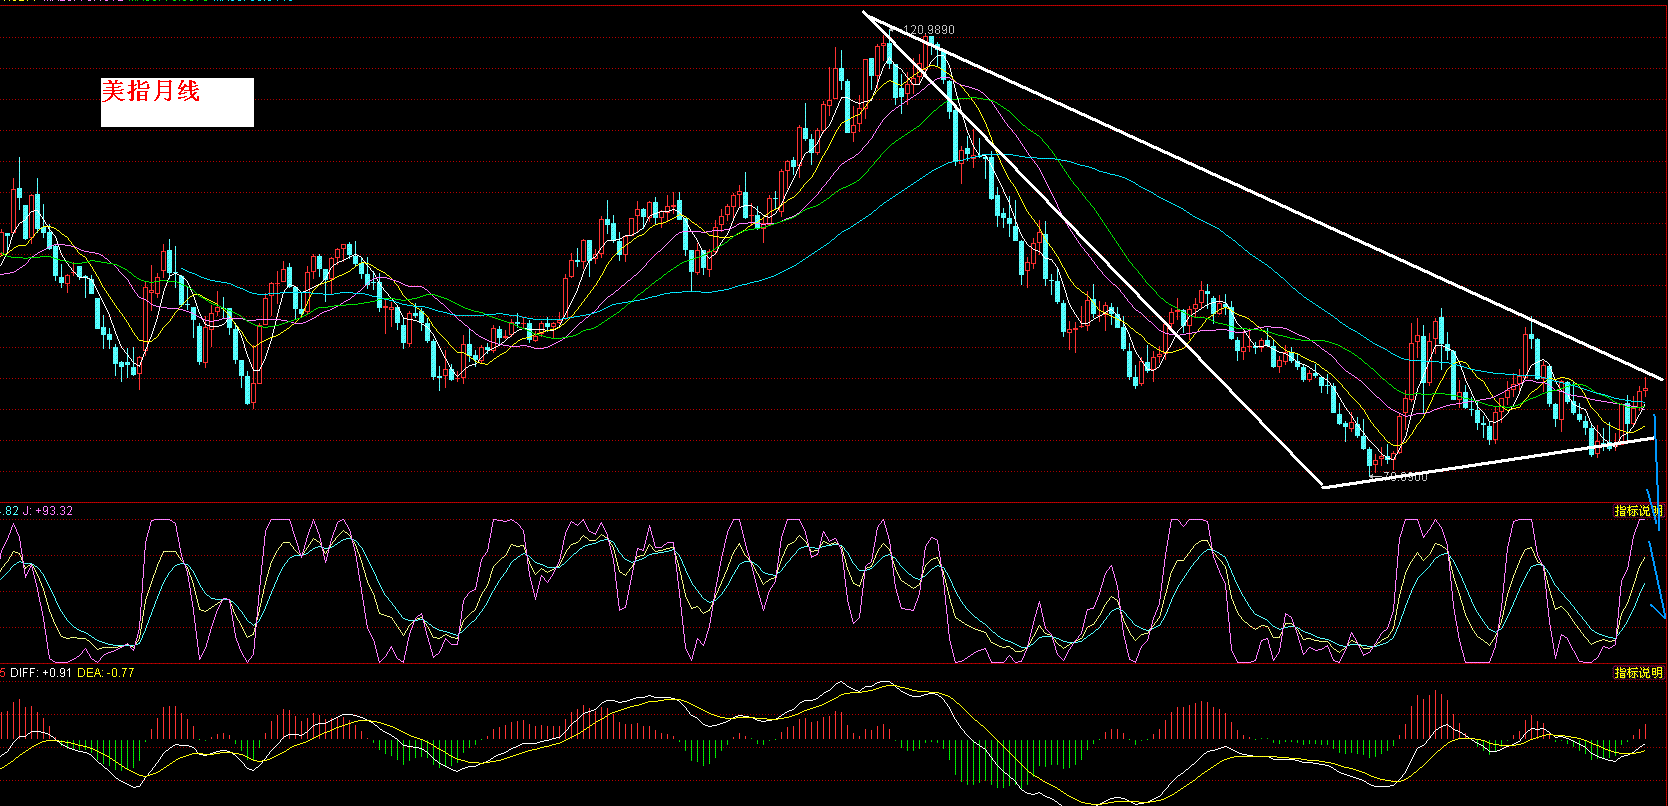1668x806 pixels.
Task: Select the DEA: -0.77 readout
Action: pyautogui.click(x=106, y=673)
